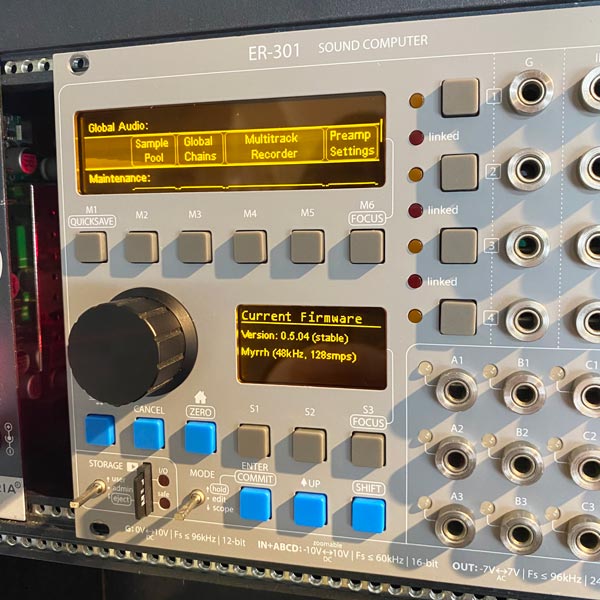Tap the blue CANCEL button

(x=149, y=434)
